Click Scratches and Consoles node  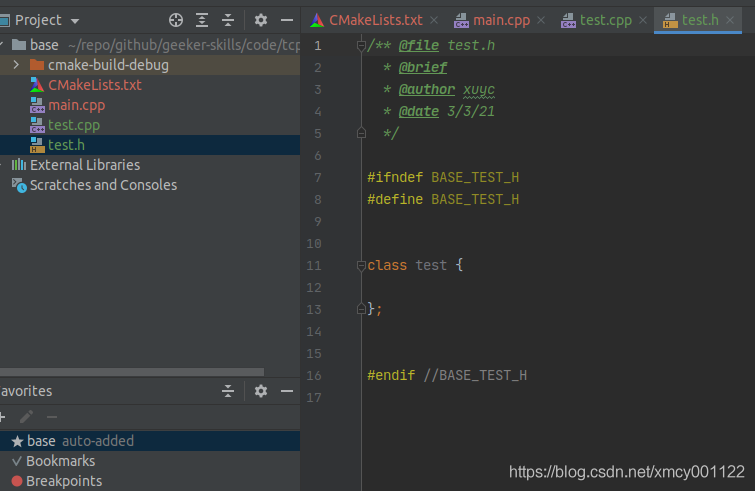[150, 185]
